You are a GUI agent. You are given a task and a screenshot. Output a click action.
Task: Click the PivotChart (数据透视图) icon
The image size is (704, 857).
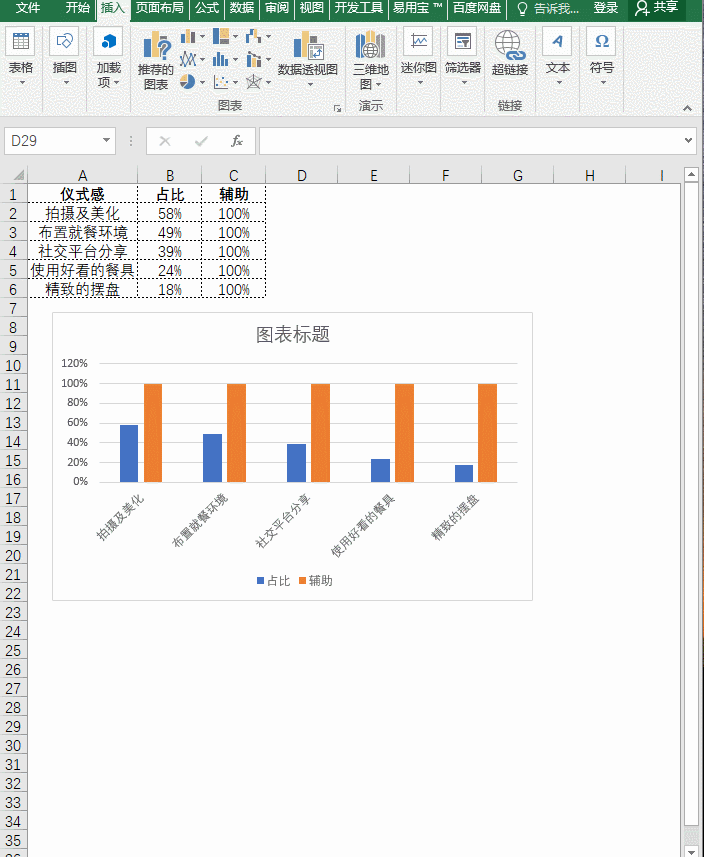pos(308,45)
